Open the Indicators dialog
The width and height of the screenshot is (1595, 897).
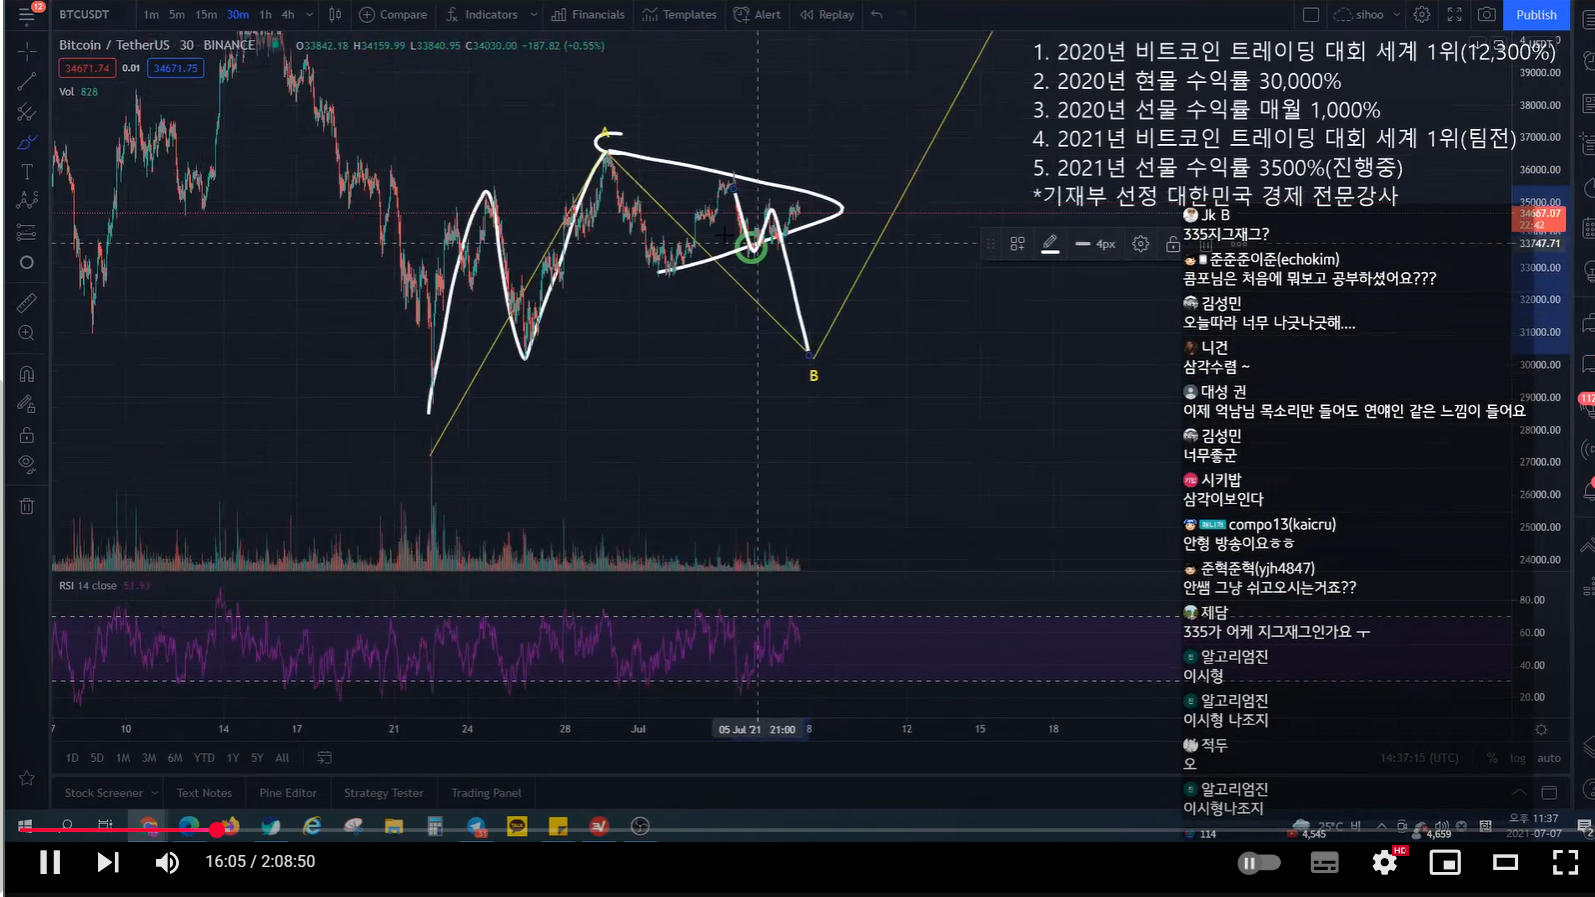click(x=482, y=15)
